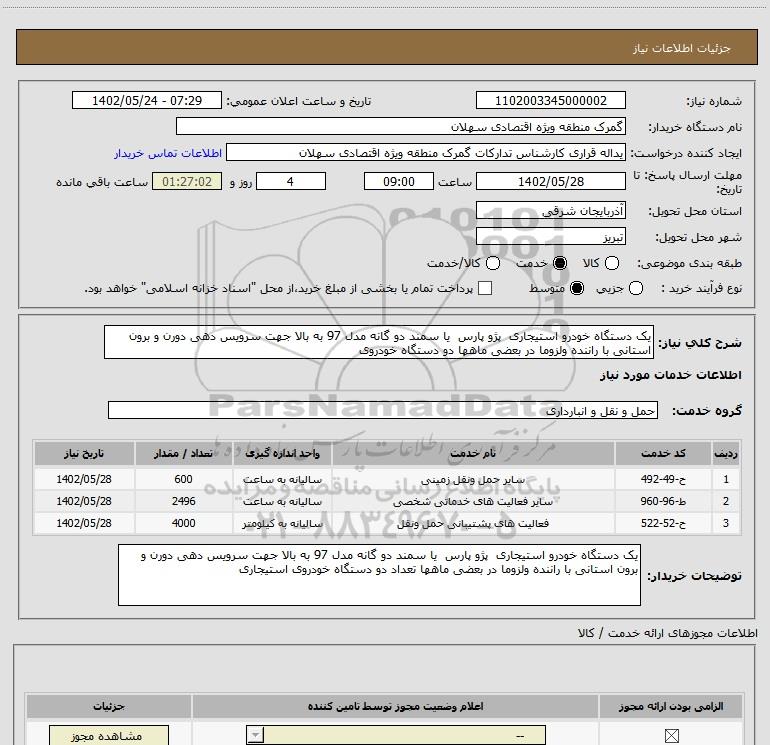
Task: Click service code ط-96-960
Action: [663, 501]
